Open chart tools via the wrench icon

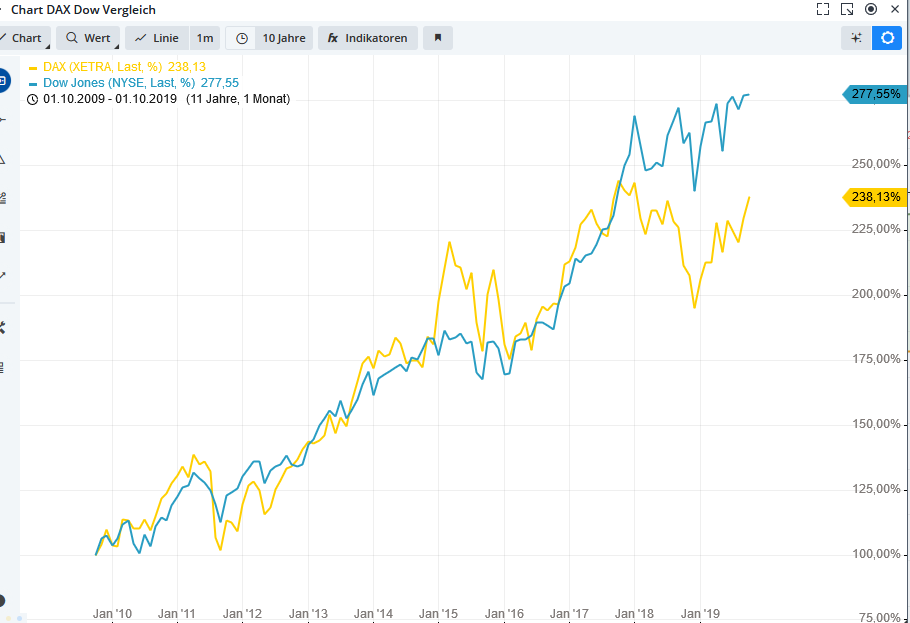click(x=8, y=325)
